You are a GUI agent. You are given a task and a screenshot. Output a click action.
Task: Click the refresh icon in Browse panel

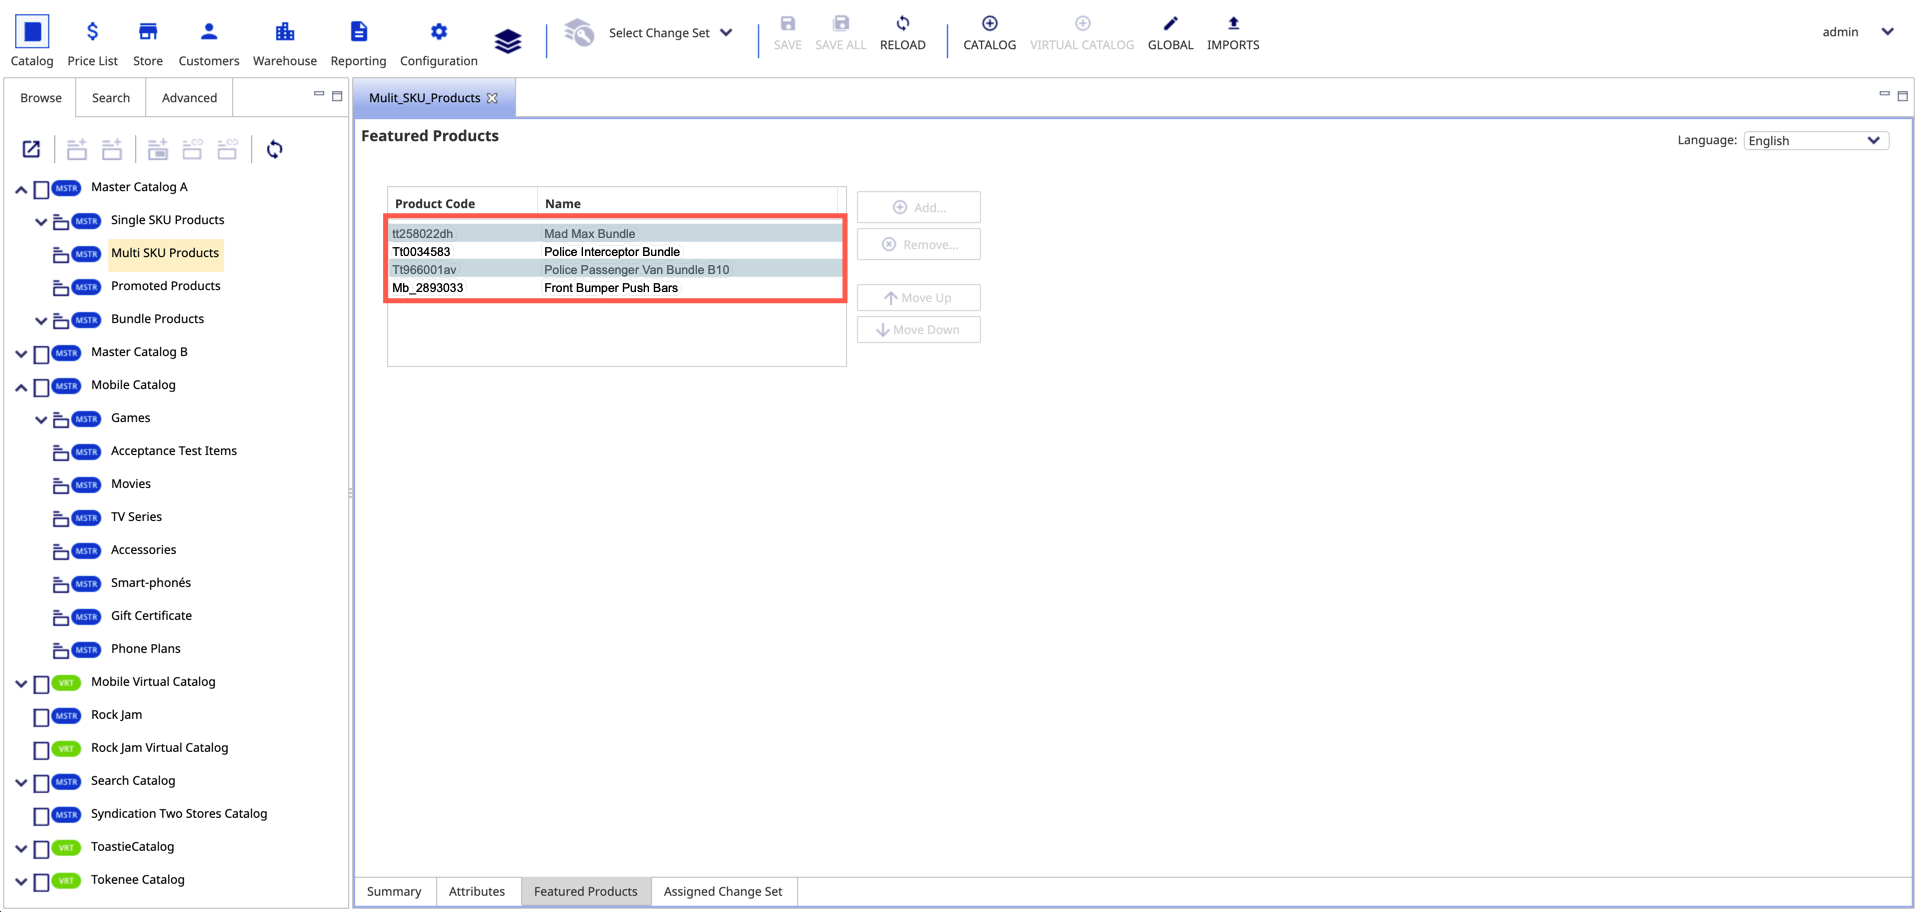click(x=274, y=149)
